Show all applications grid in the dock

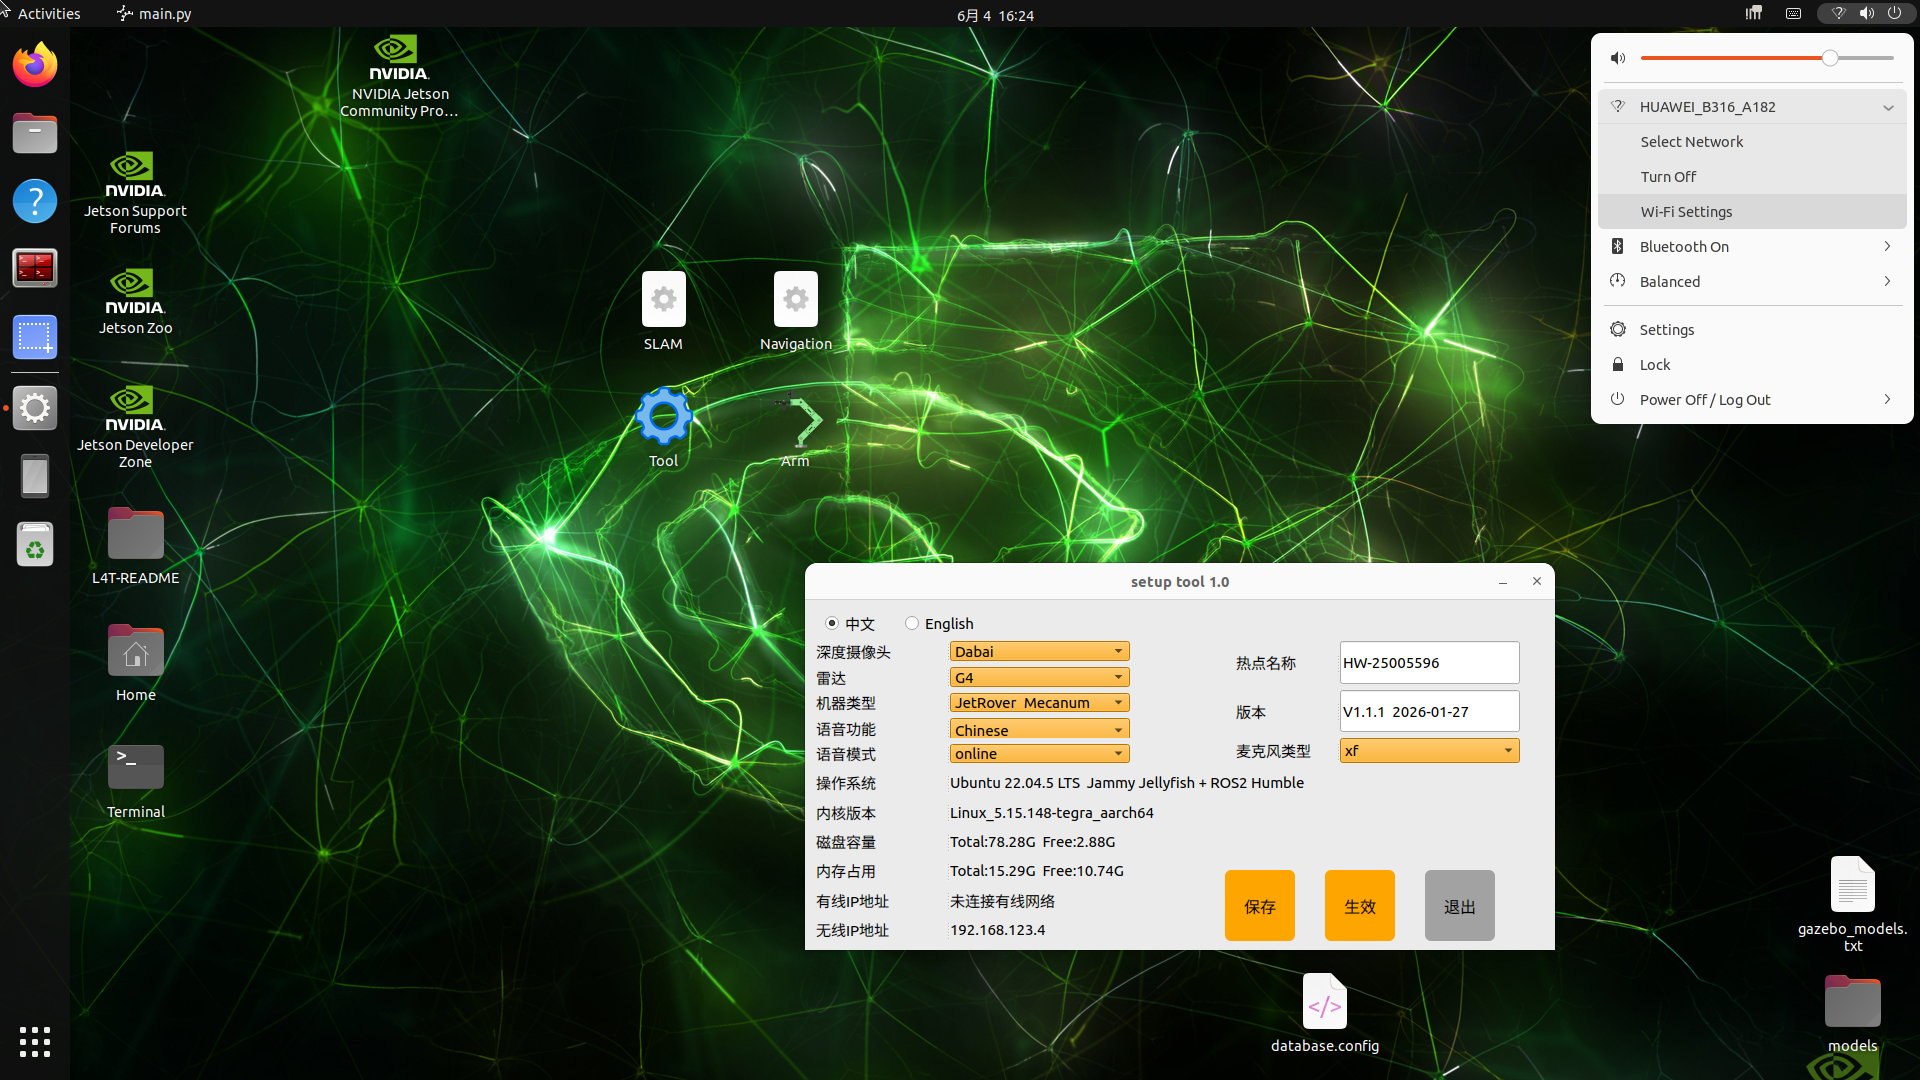click(35, 1042)
